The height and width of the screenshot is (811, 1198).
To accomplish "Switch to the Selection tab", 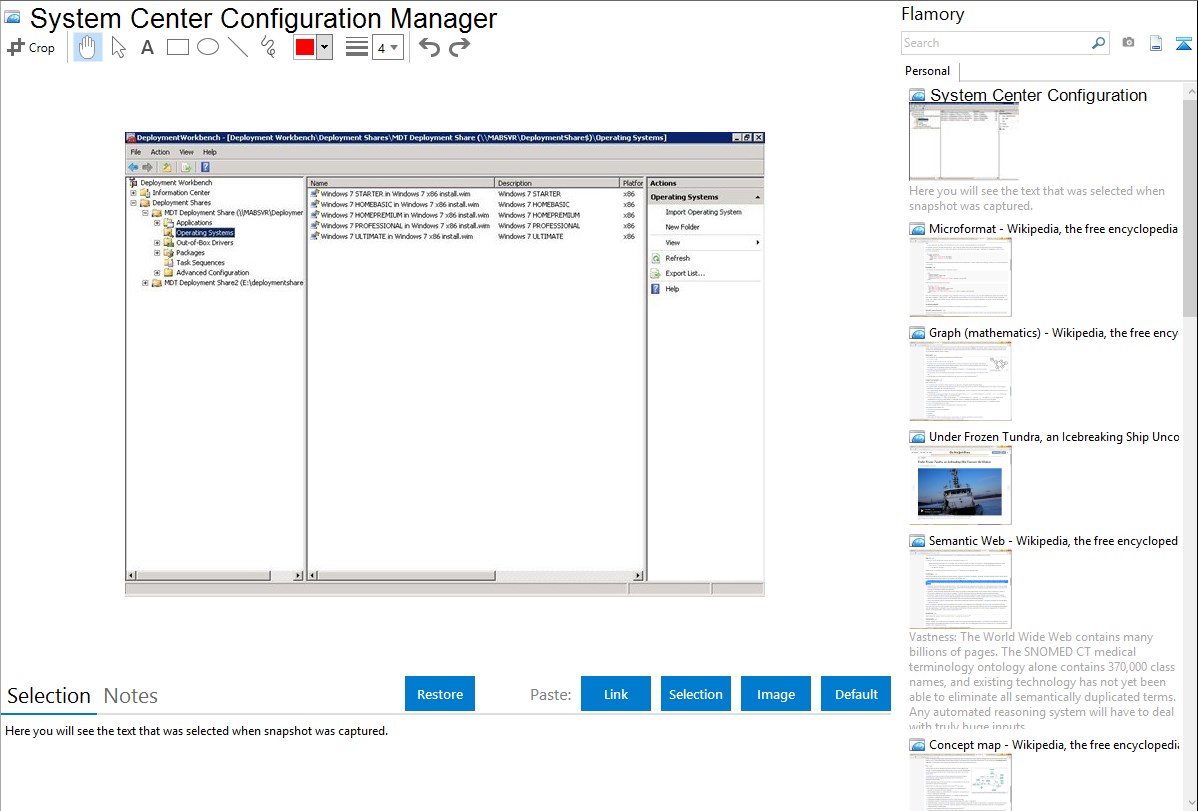I will click(49, 696).
